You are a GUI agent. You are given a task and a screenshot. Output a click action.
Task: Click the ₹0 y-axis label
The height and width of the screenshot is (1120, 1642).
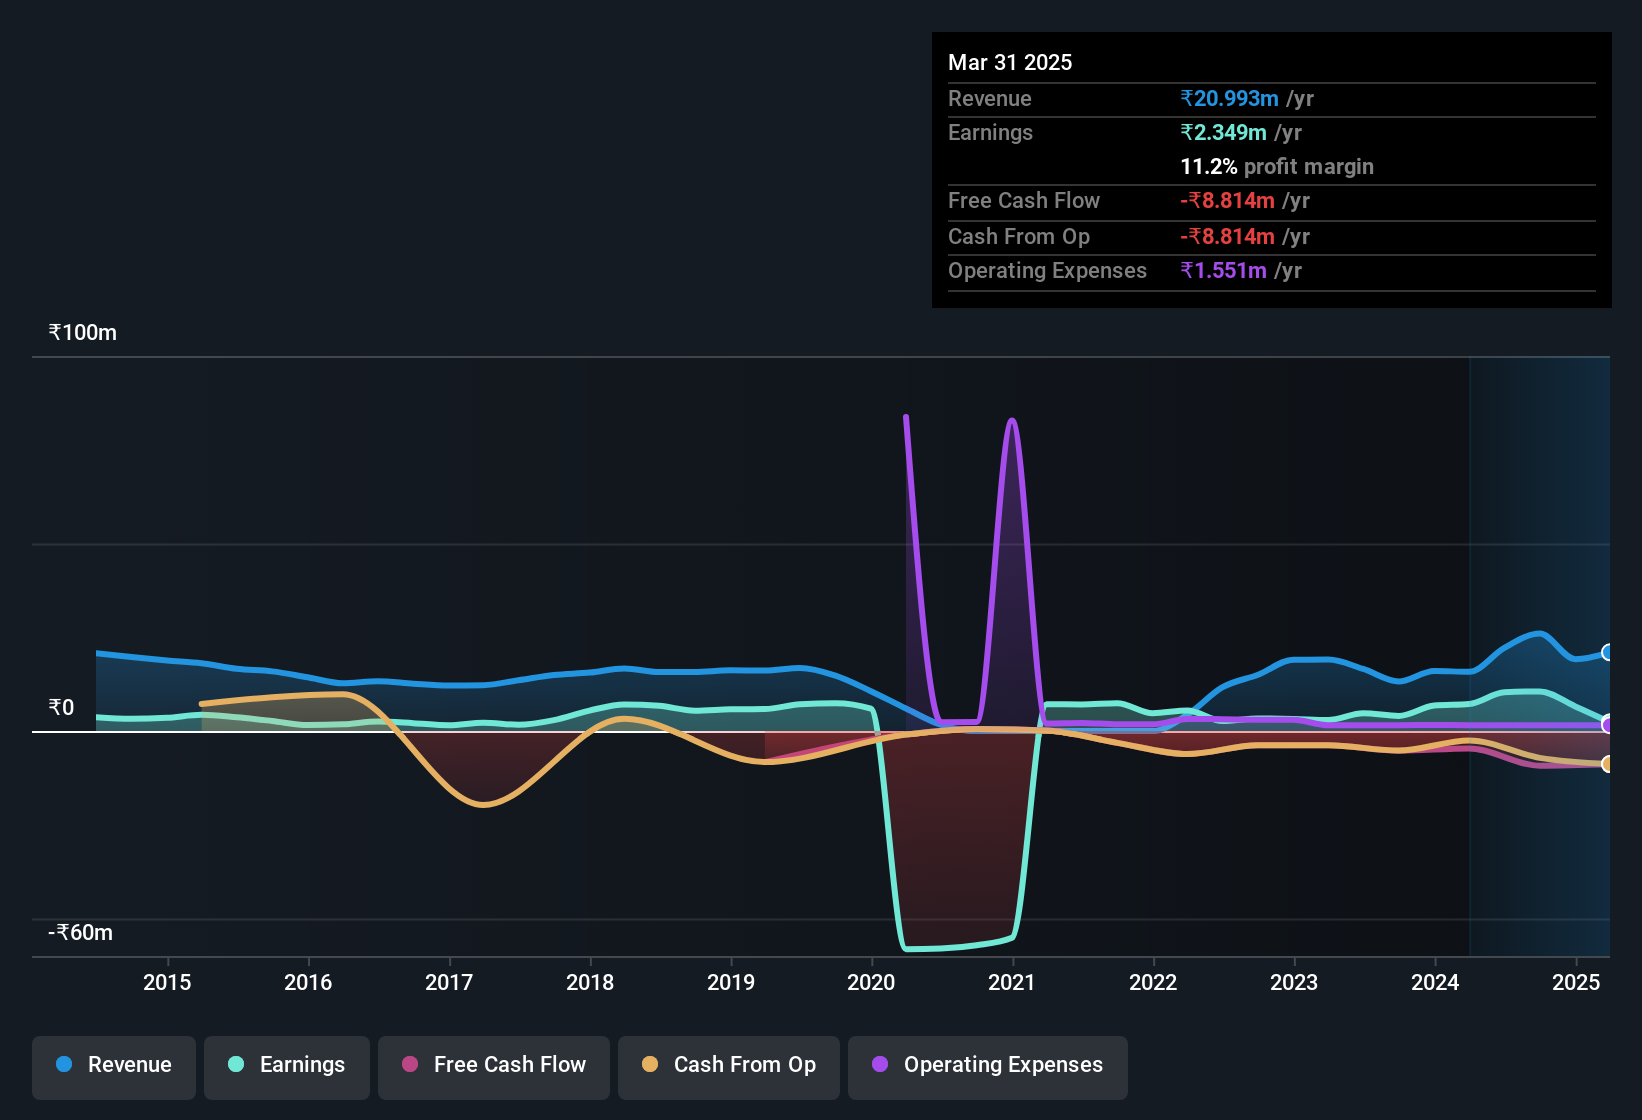pos(62,708)
